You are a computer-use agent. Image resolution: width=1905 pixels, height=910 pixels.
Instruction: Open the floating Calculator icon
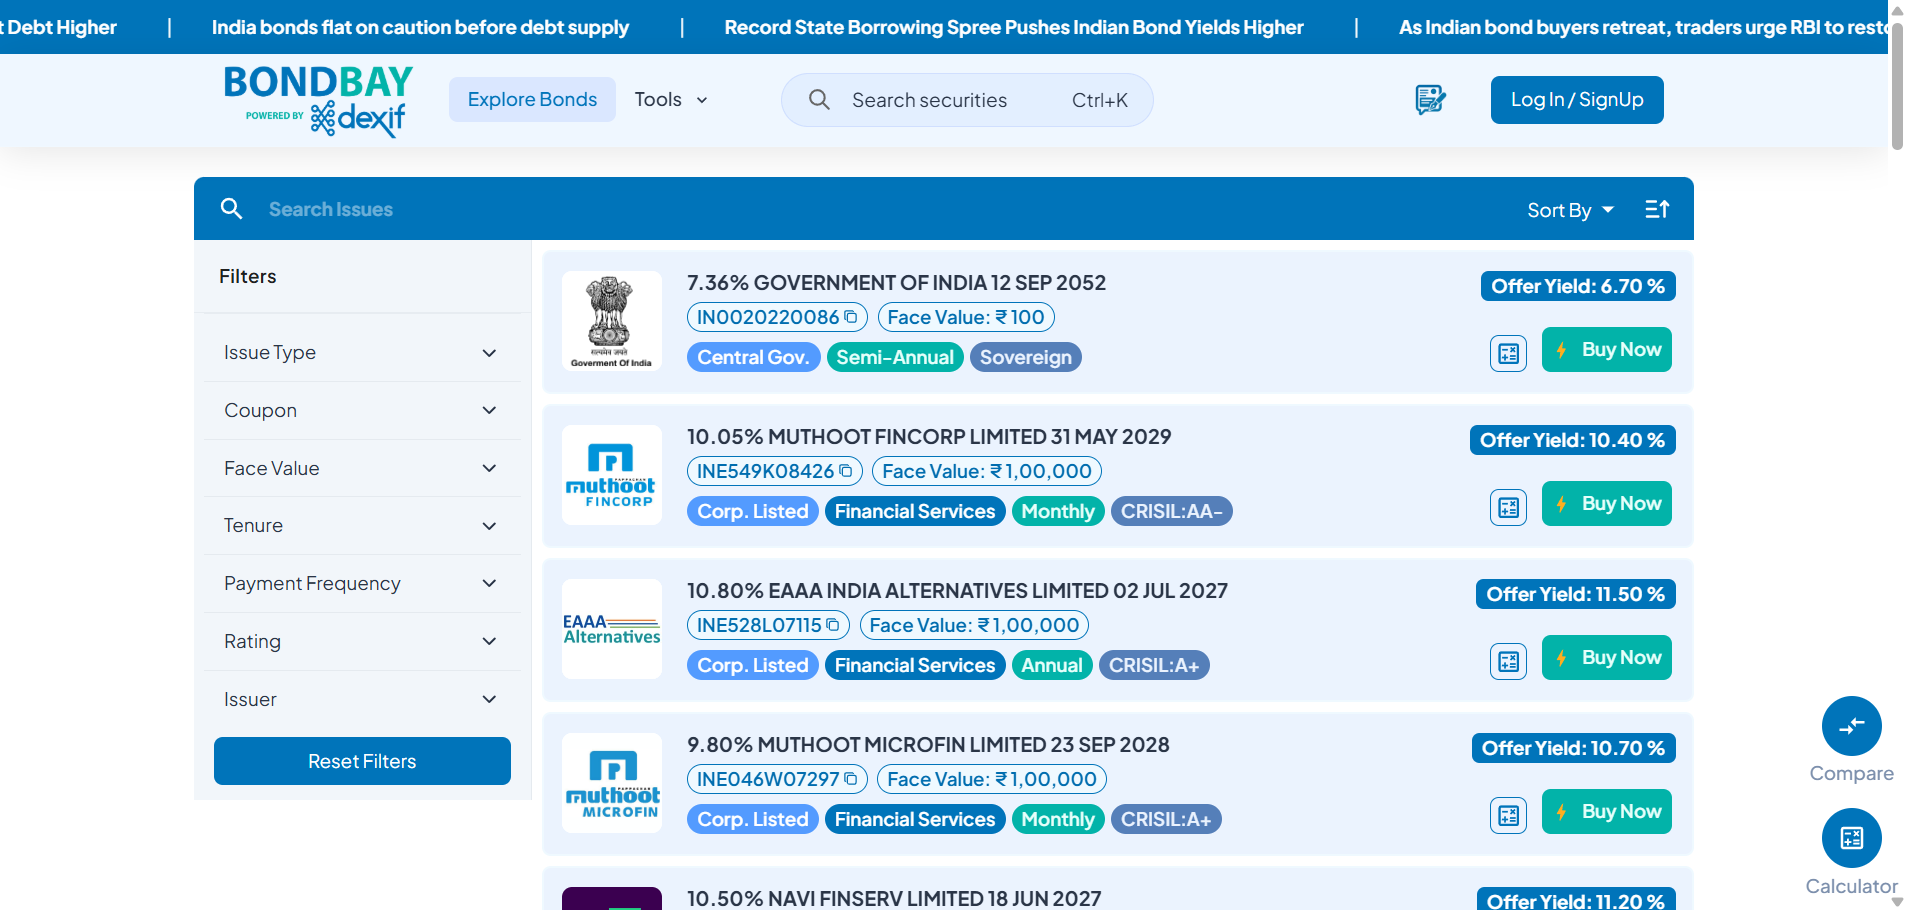1851,838
